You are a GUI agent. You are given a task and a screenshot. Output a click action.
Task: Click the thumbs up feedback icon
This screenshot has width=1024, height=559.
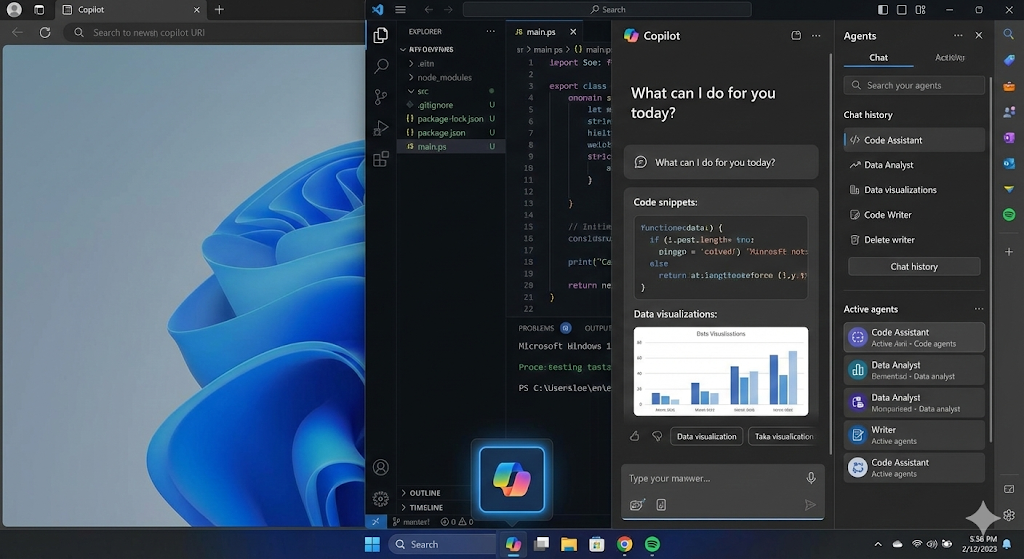(x=634, y=436)
